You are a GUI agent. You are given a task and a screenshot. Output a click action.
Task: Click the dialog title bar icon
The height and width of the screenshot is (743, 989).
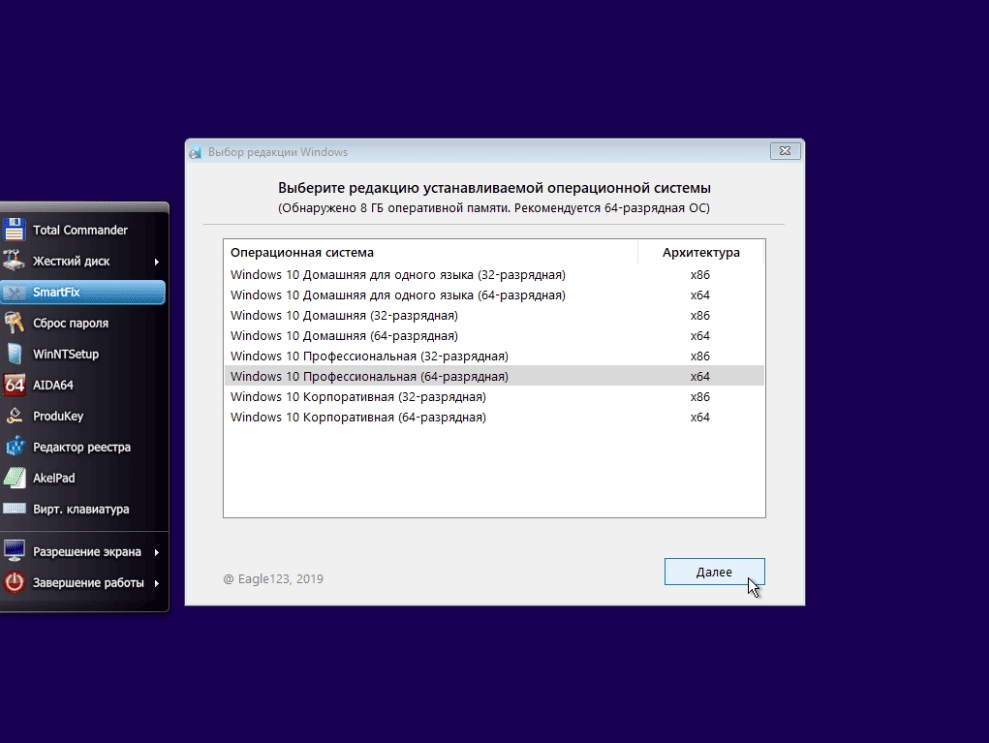point(196,152)
